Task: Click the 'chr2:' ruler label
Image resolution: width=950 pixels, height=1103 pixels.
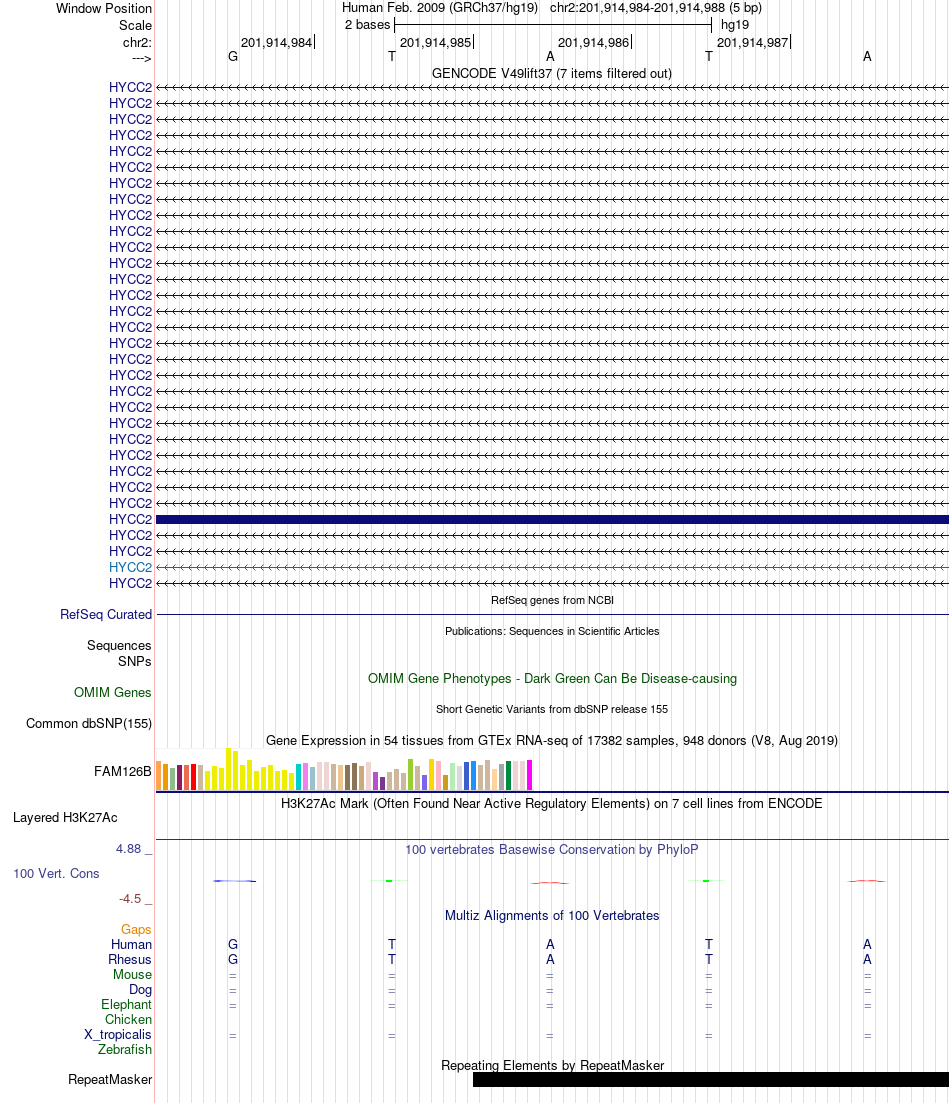Action: (137, 42)
